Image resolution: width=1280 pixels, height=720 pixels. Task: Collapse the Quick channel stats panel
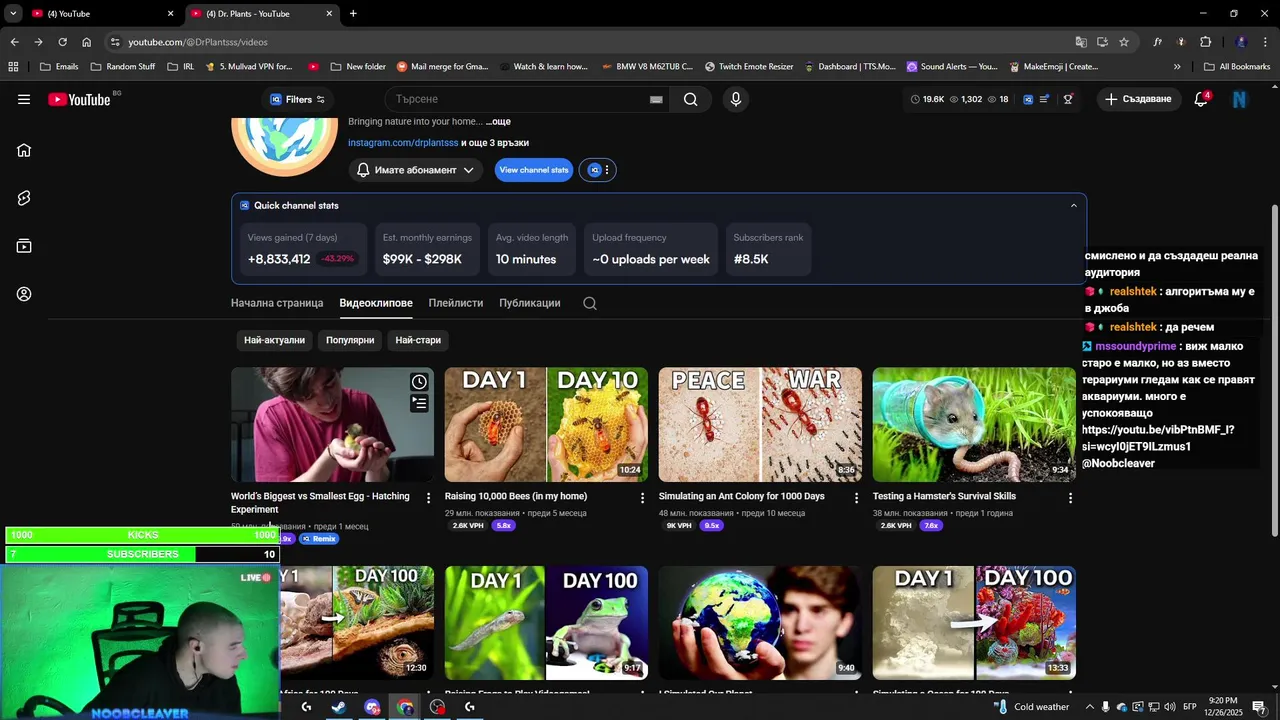coord(1074,206)
